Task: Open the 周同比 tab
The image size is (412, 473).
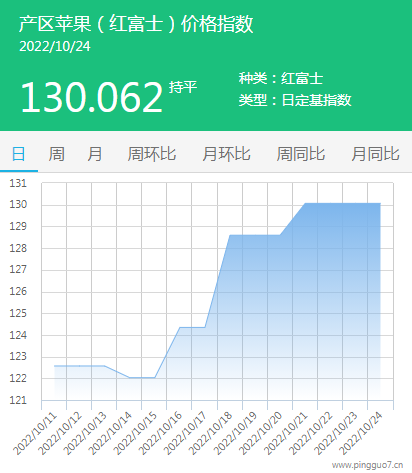Action: click(301, 154)
